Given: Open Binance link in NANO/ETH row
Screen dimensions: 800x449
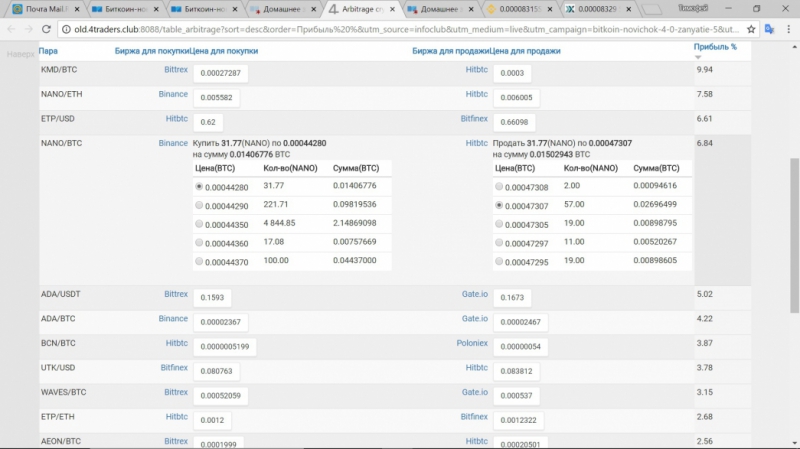Looking at the screenshot, I should 173,94.
